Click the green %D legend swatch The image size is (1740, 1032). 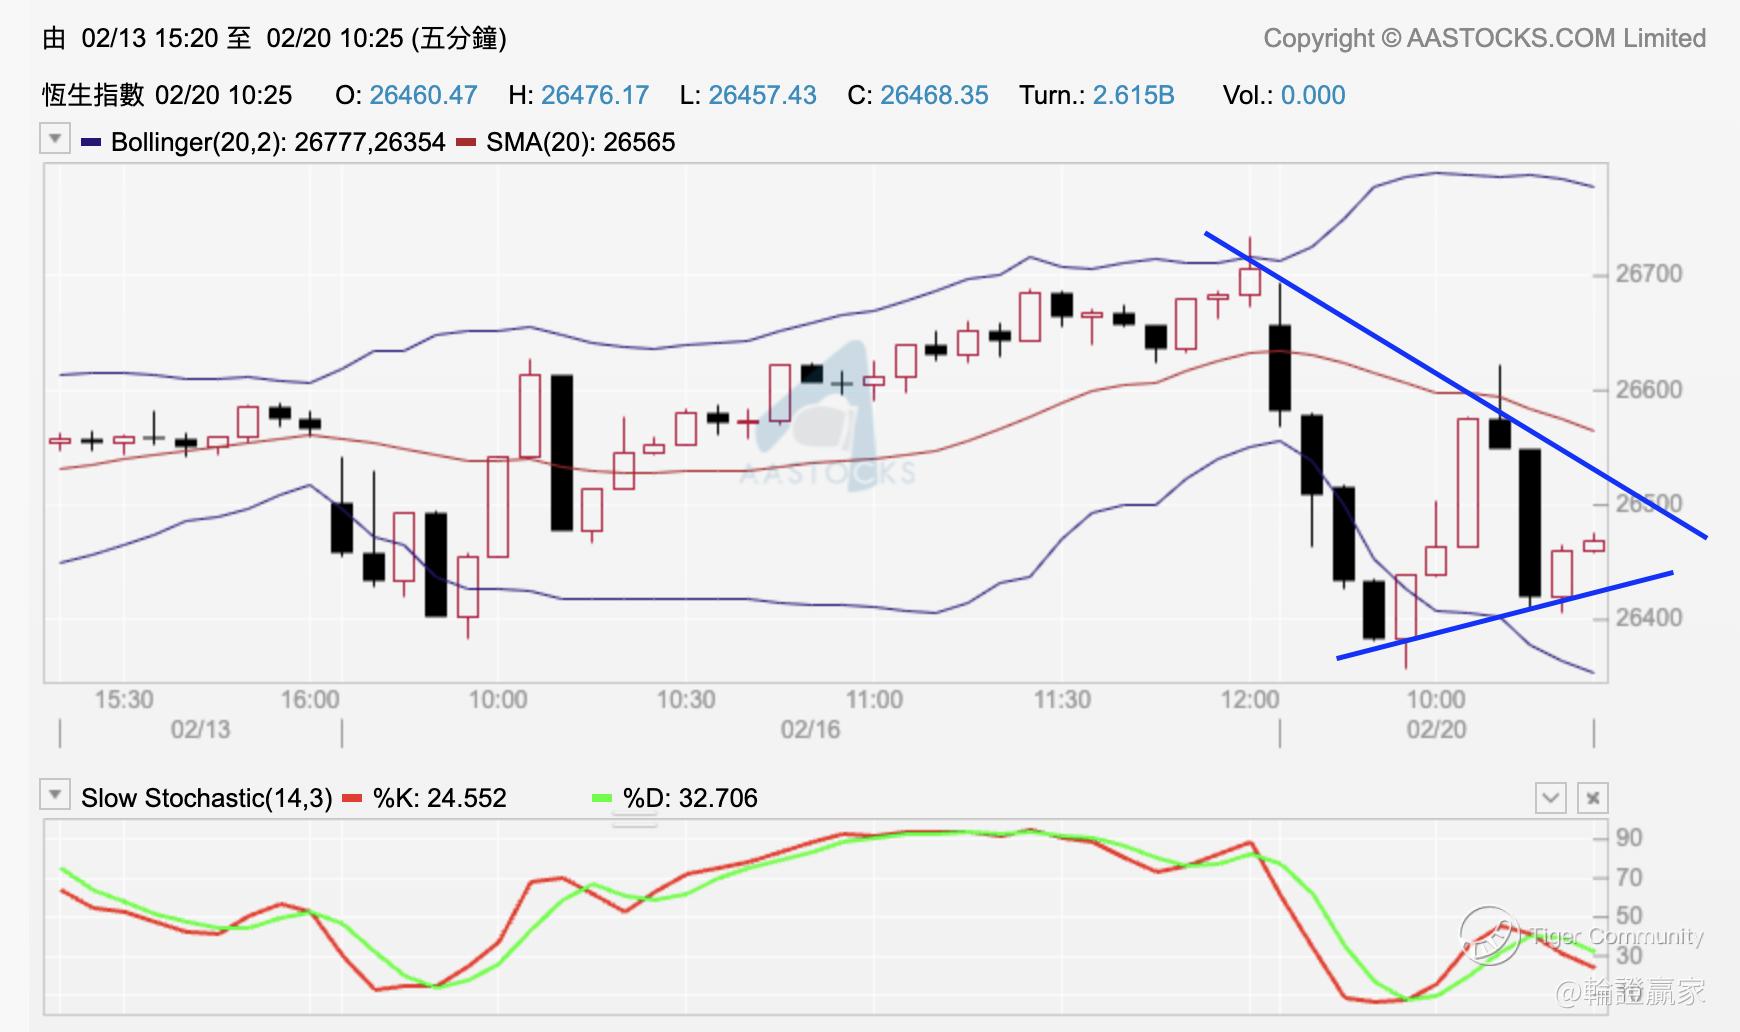pyautogui.click(x=602, y=798)
